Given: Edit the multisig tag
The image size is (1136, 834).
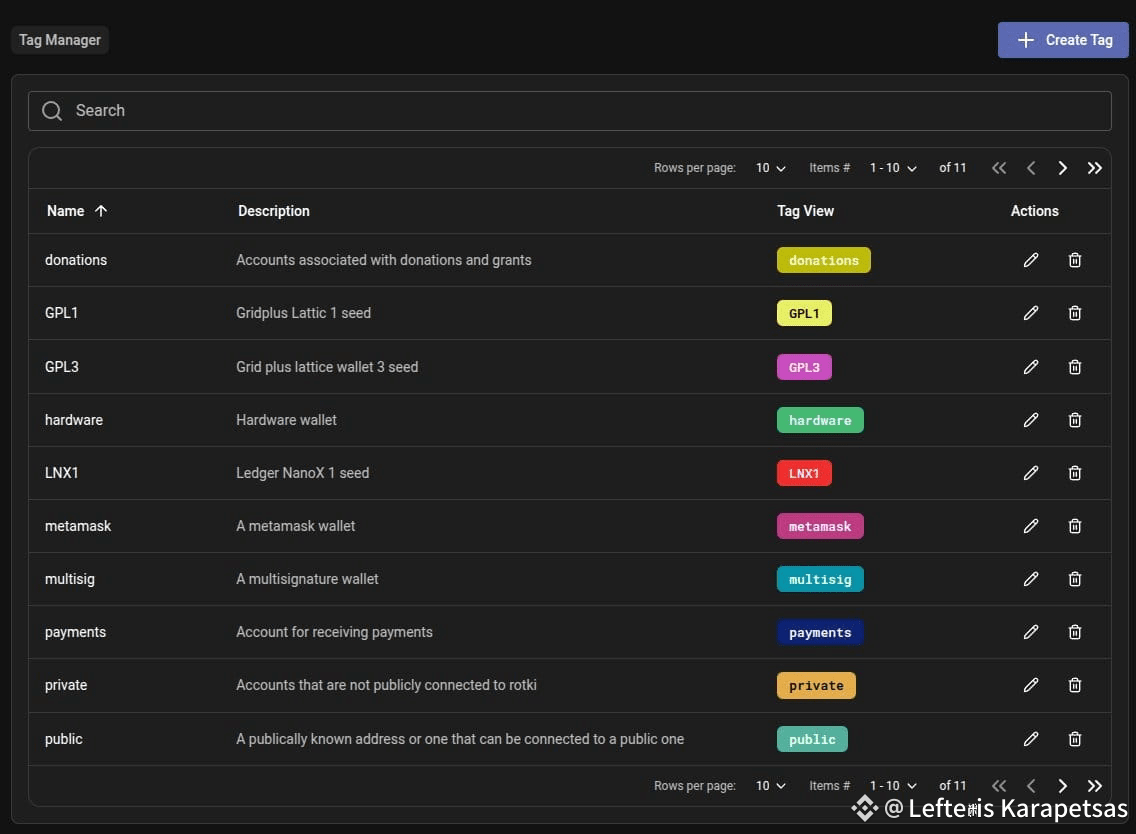Looking at the screenshot, I should 1031,579.
